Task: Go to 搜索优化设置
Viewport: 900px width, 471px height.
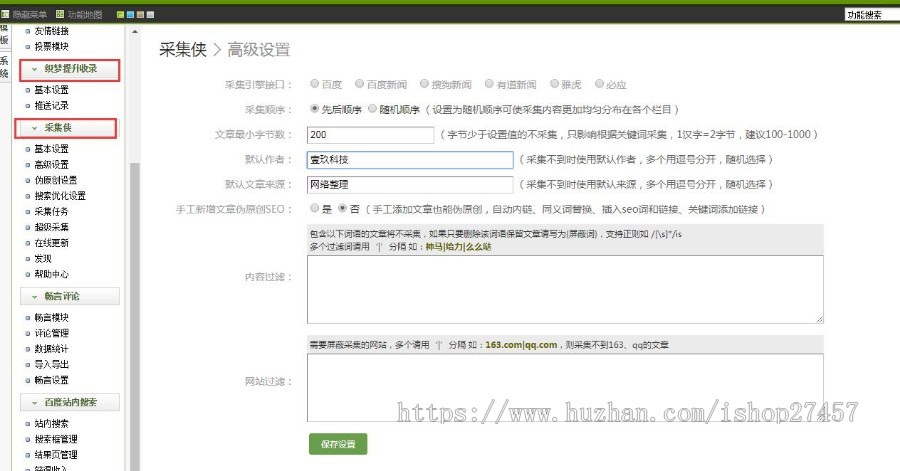Action: coord(60,196)
